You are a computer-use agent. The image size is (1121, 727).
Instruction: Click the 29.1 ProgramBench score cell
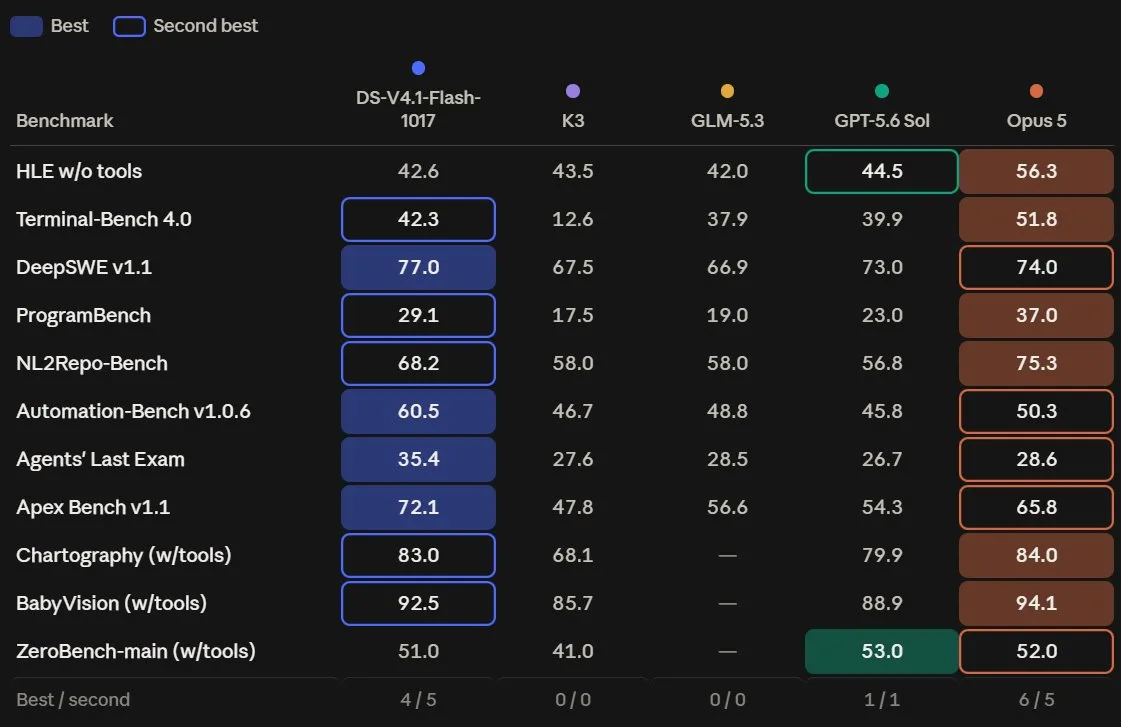418,315
